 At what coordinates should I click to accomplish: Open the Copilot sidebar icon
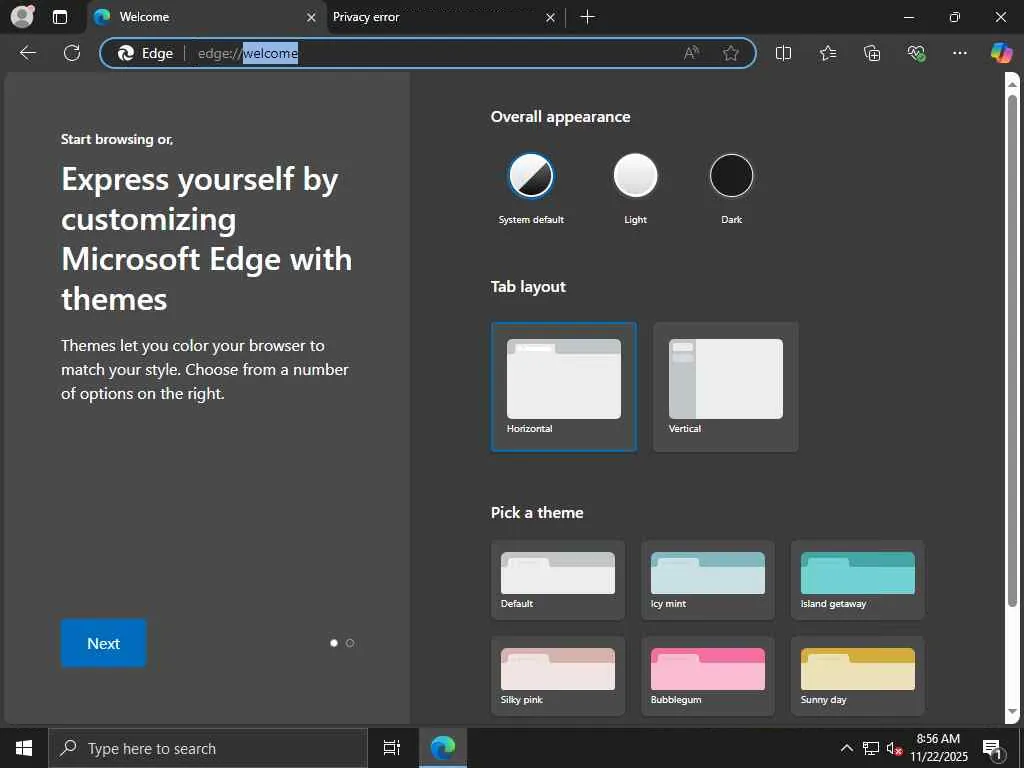[x=1000, y=53]
